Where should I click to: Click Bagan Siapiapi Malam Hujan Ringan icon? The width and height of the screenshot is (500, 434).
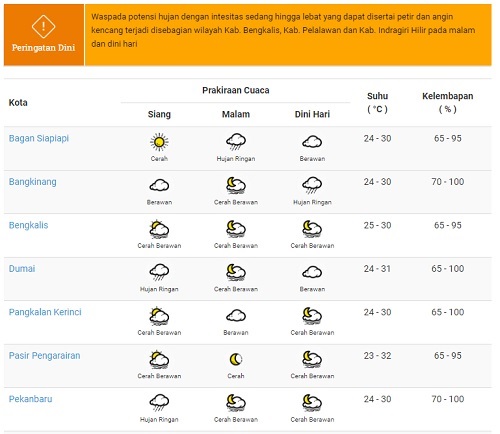(236, 142)
